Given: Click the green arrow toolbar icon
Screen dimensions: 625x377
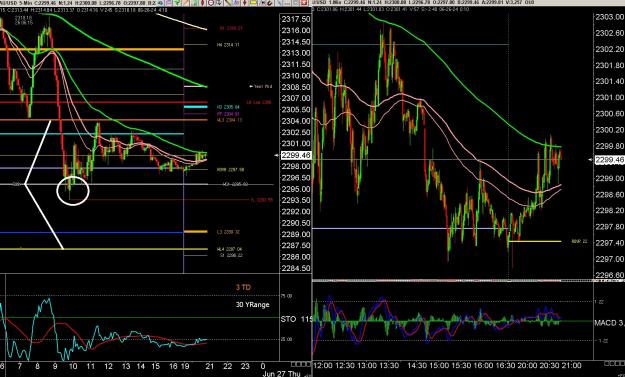Looking at the screenshot, I should pos(178,2).
